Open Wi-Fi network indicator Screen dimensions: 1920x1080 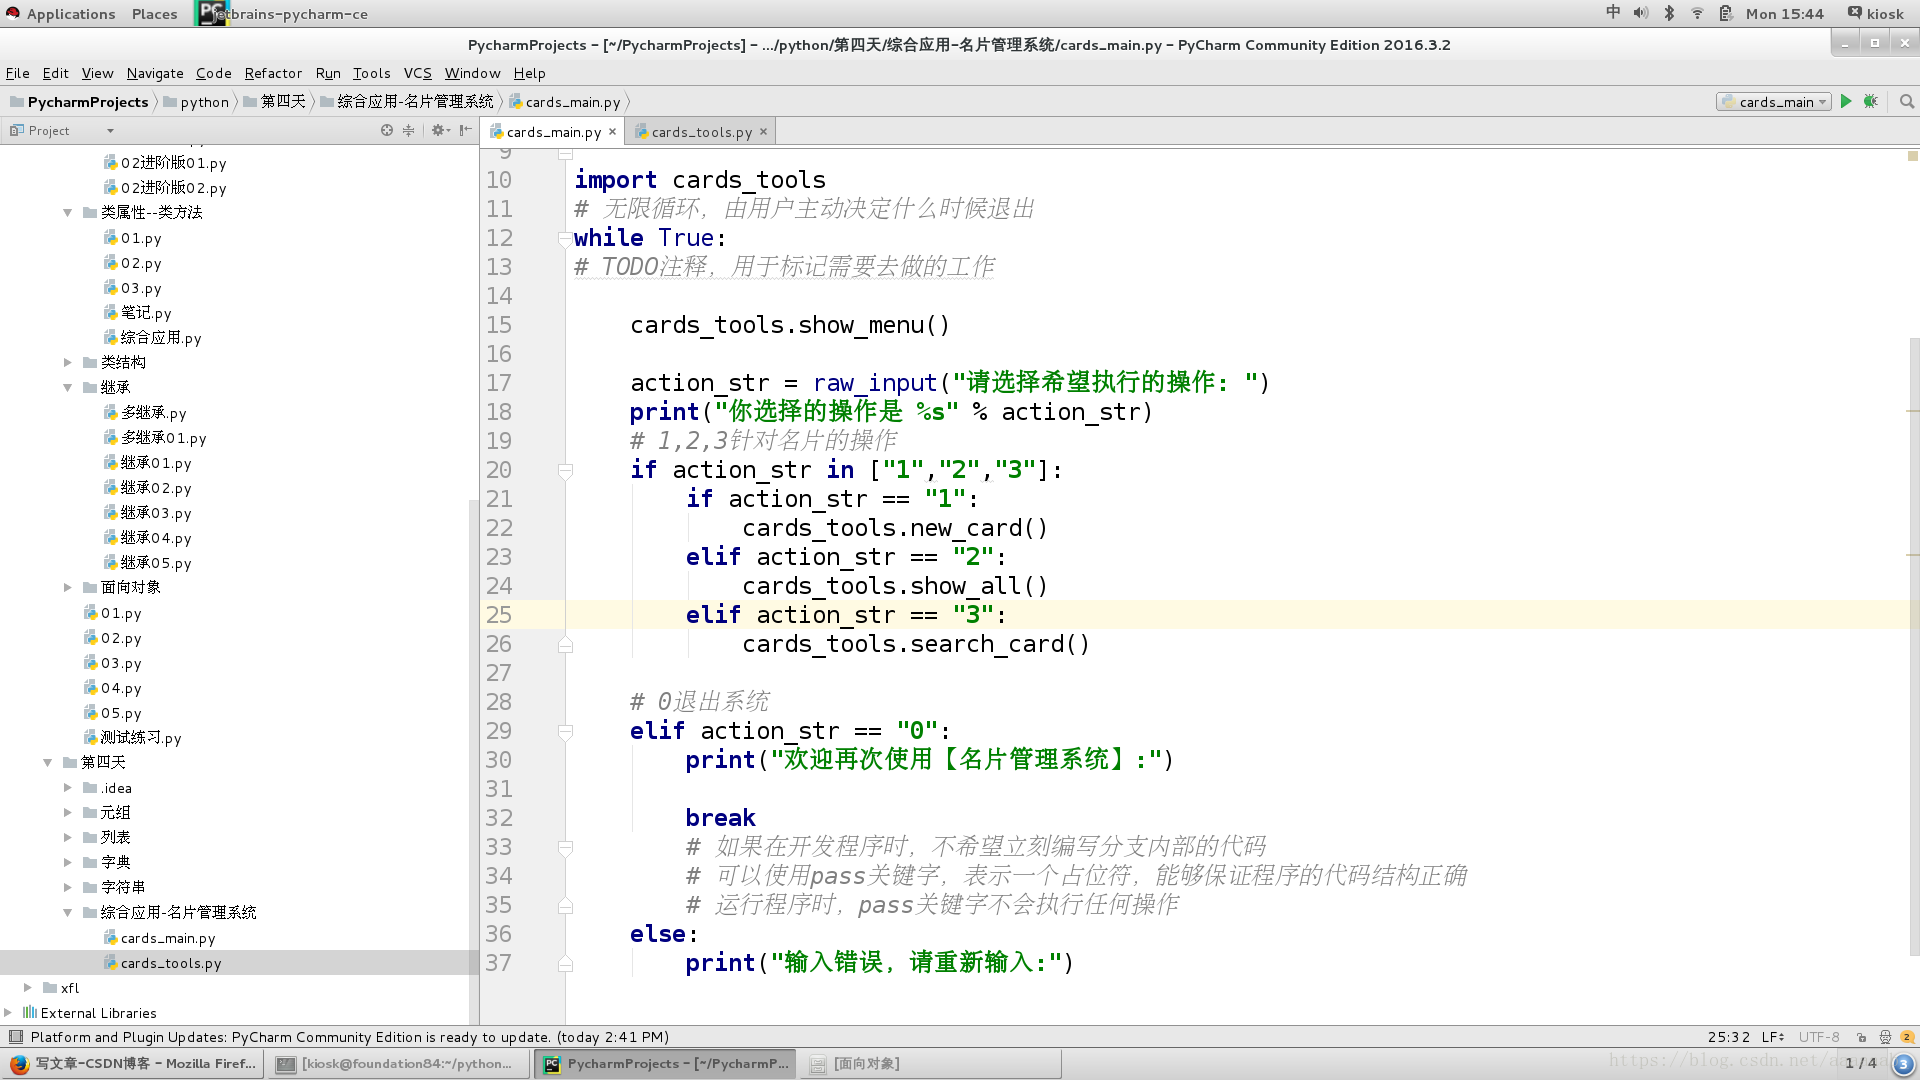pos(1697,13)
